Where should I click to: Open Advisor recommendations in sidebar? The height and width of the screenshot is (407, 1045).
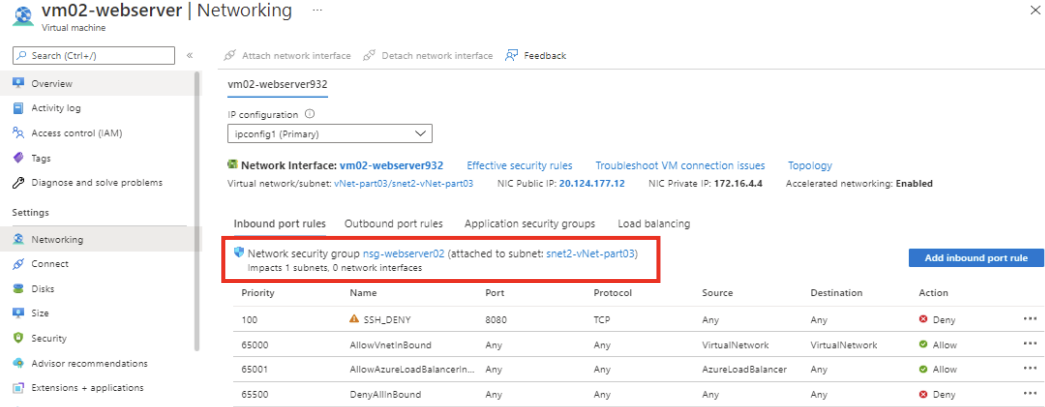pos(89,364)
